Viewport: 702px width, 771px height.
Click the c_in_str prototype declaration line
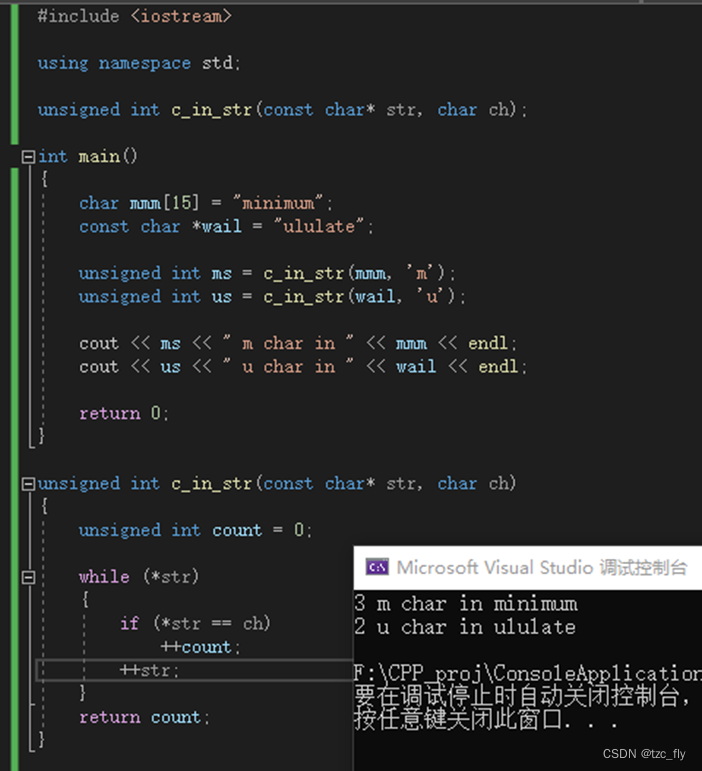coord(282,110)
